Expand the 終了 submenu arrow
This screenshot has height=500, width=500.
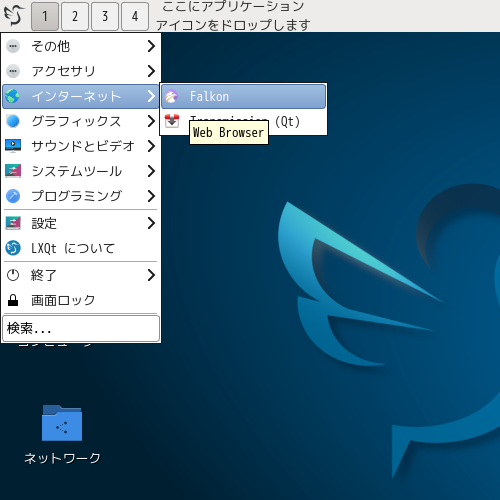click(x=151, y=275)
